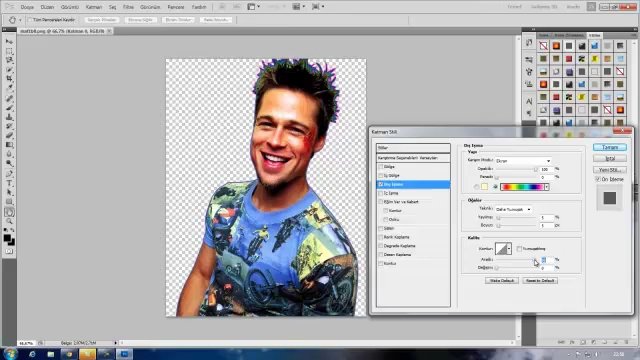Image resolution: width=640 pixels, height=360 pixels.
Task: Enable the Gölge checkbox
Action: click(380, 167)
